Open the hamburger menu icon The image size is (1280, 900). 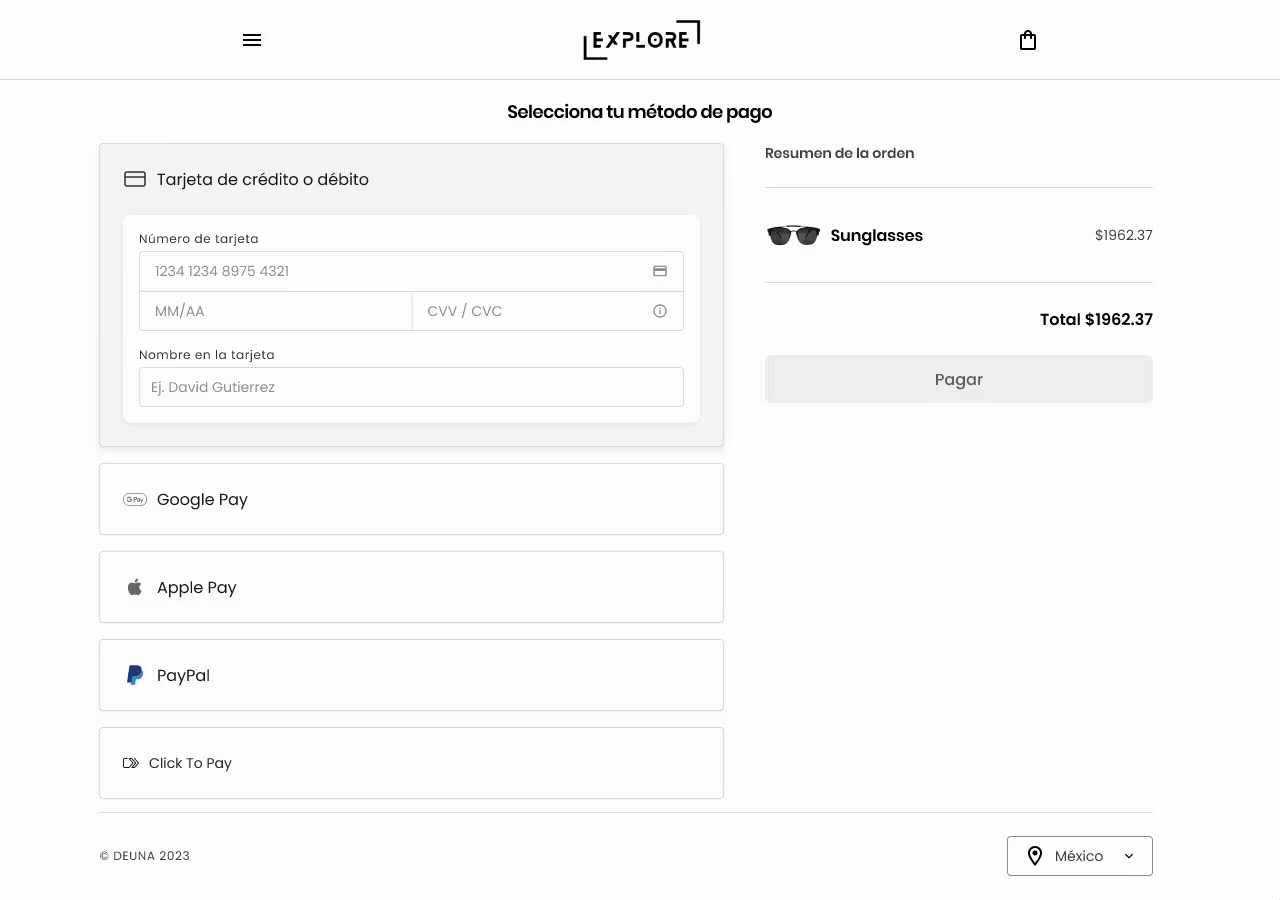click(x=252, y=40)
